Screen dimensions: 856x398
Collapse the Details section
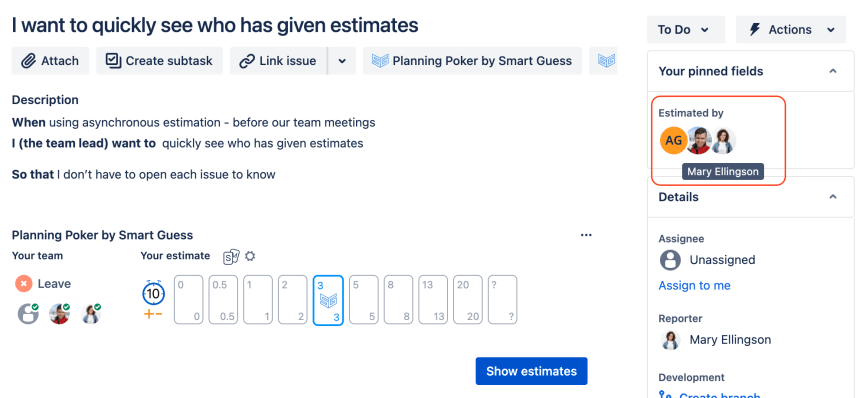point(833,197)
